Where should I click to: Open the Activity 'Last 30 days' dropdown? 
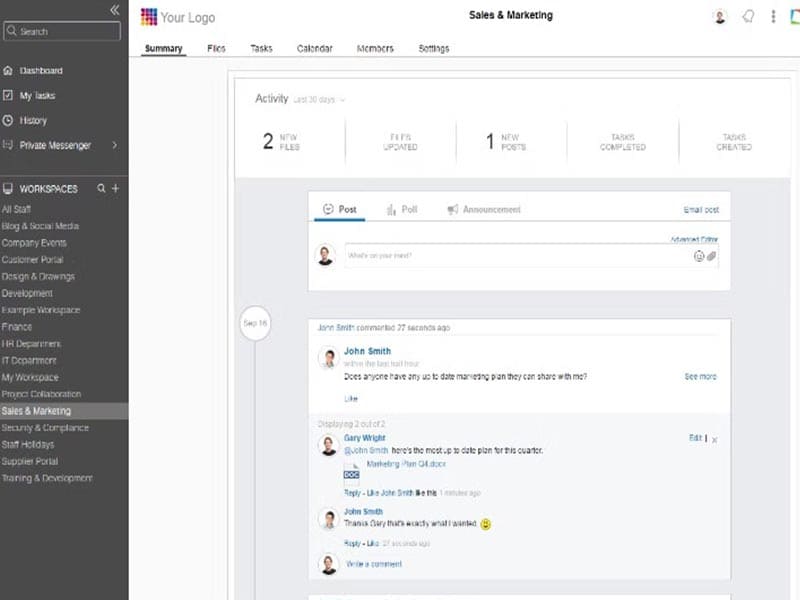319,99
